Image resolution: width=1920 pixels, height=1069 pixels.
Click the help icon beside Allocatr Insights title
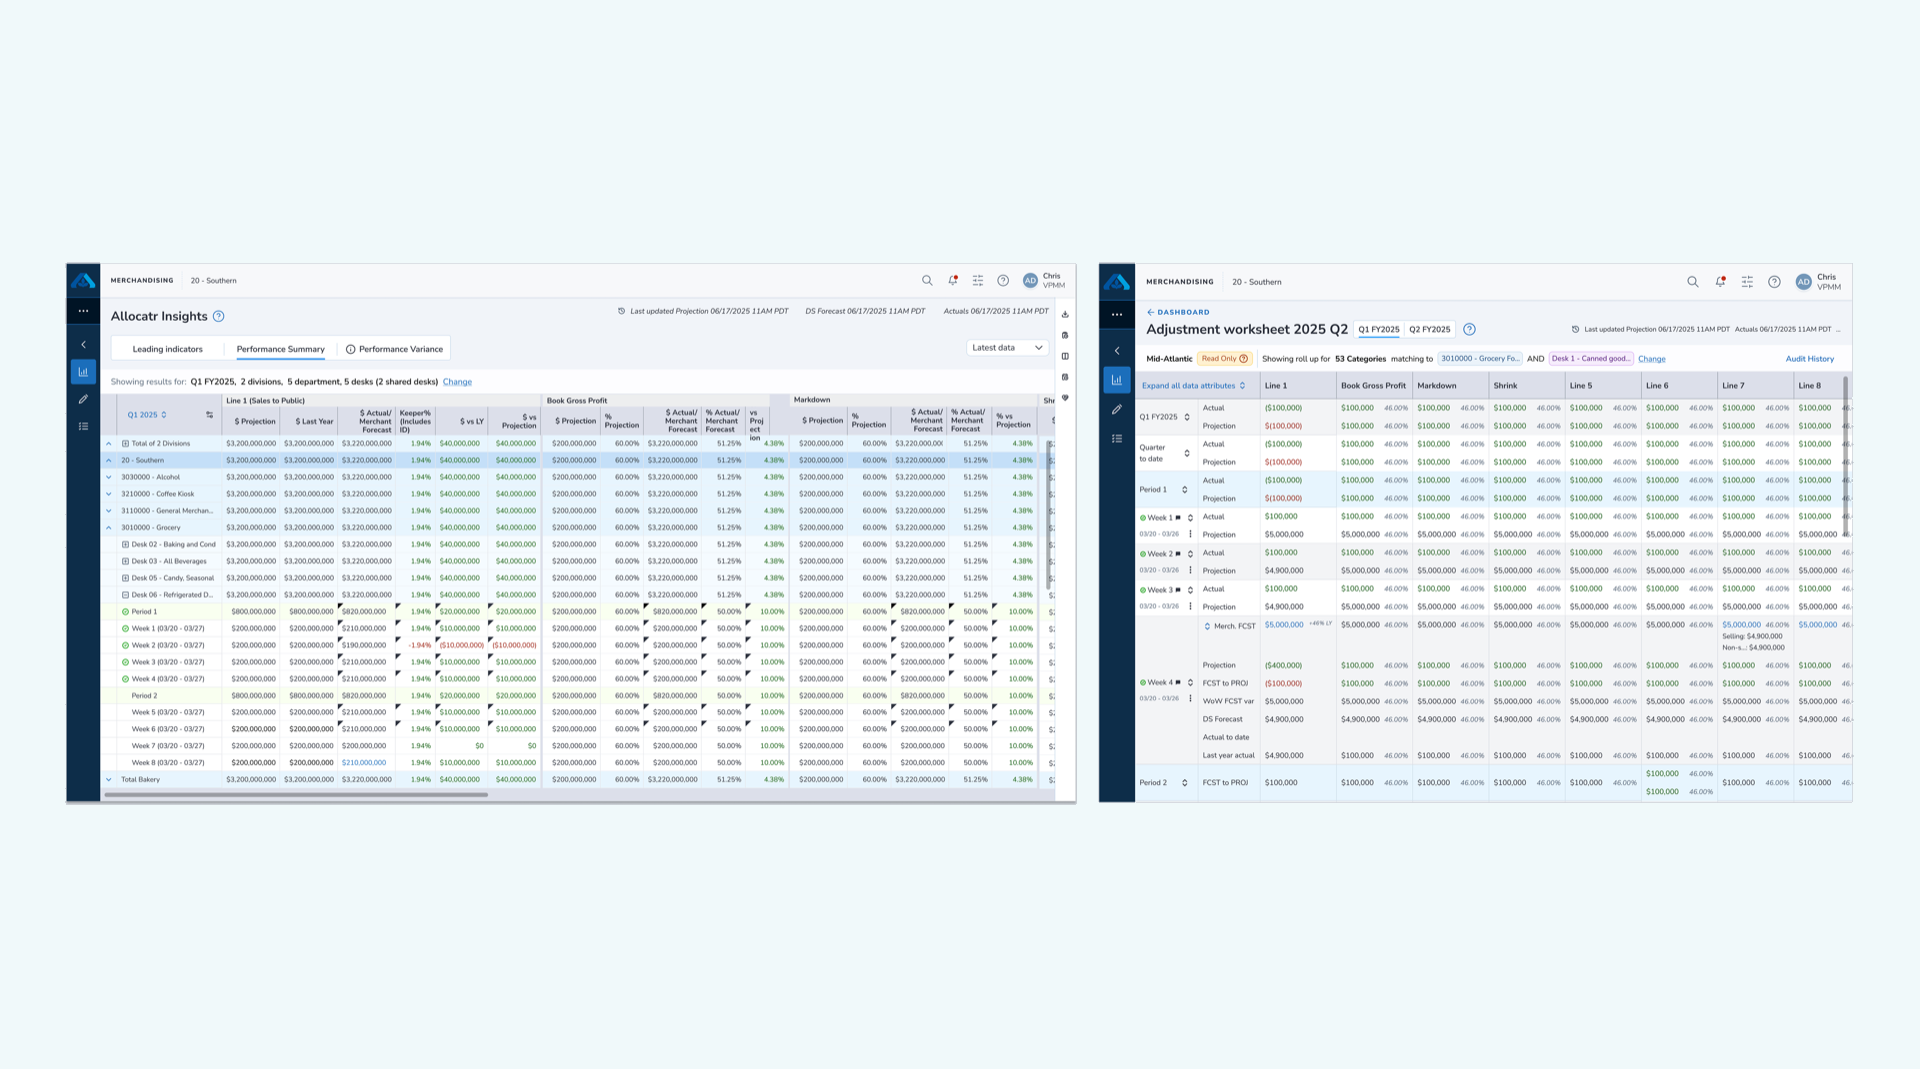pos(218,316)
